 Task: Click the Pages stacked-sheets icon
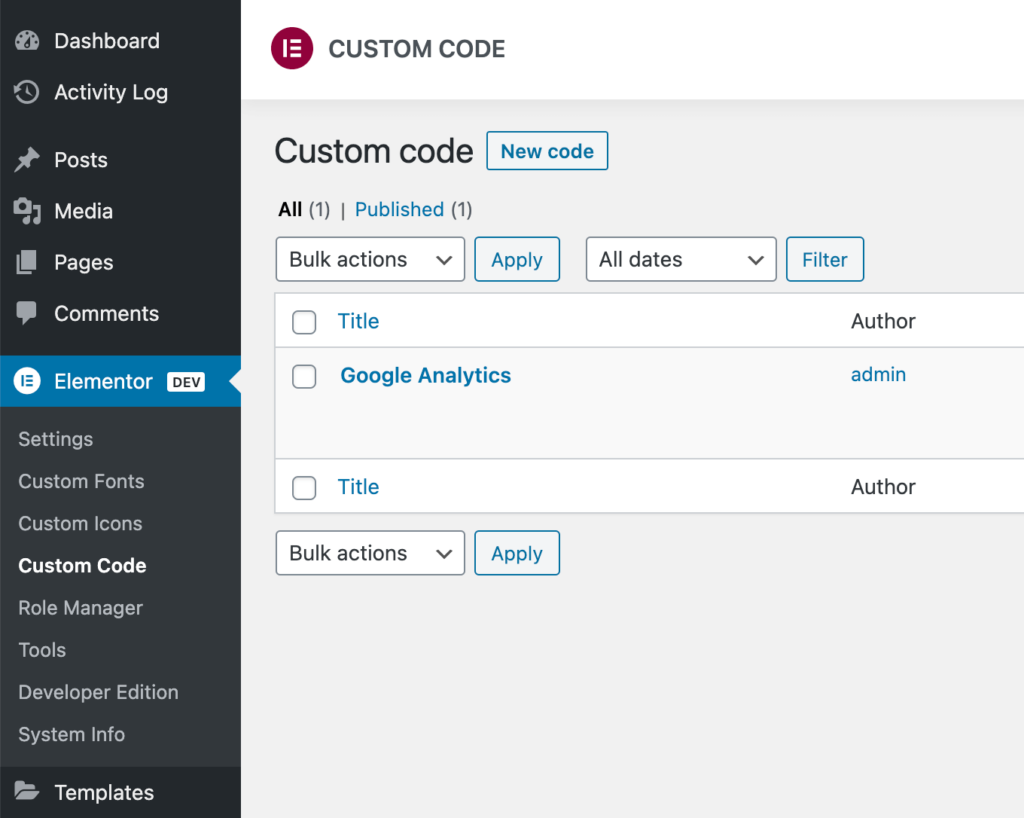(27, 262)
